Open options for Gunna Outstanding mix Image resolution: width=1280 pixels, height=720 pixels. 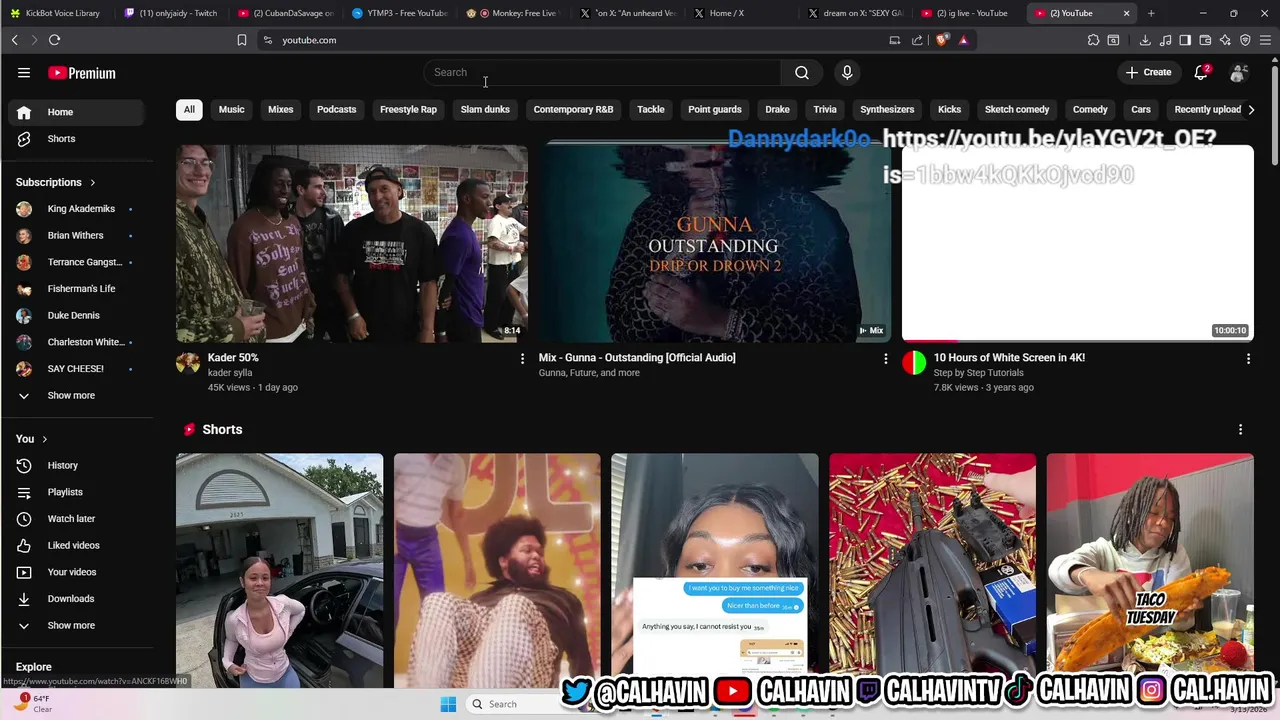[885, 358]
